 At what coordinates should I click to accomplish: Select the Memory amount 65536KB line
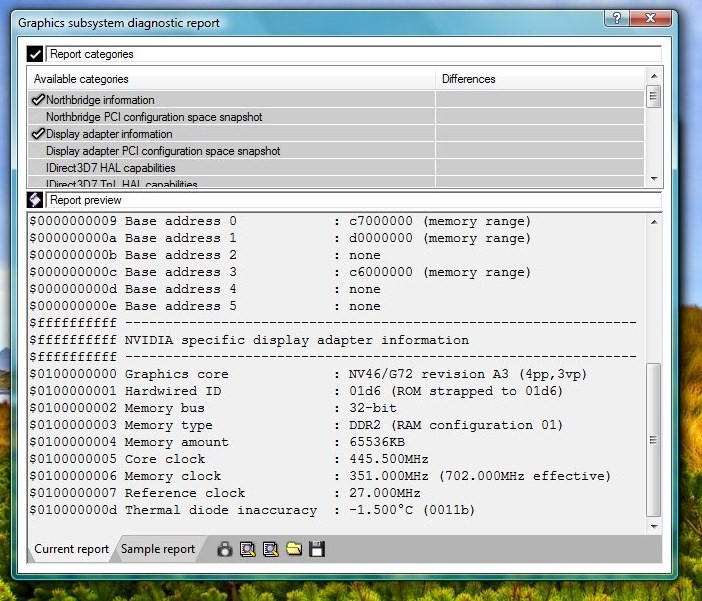217,442
